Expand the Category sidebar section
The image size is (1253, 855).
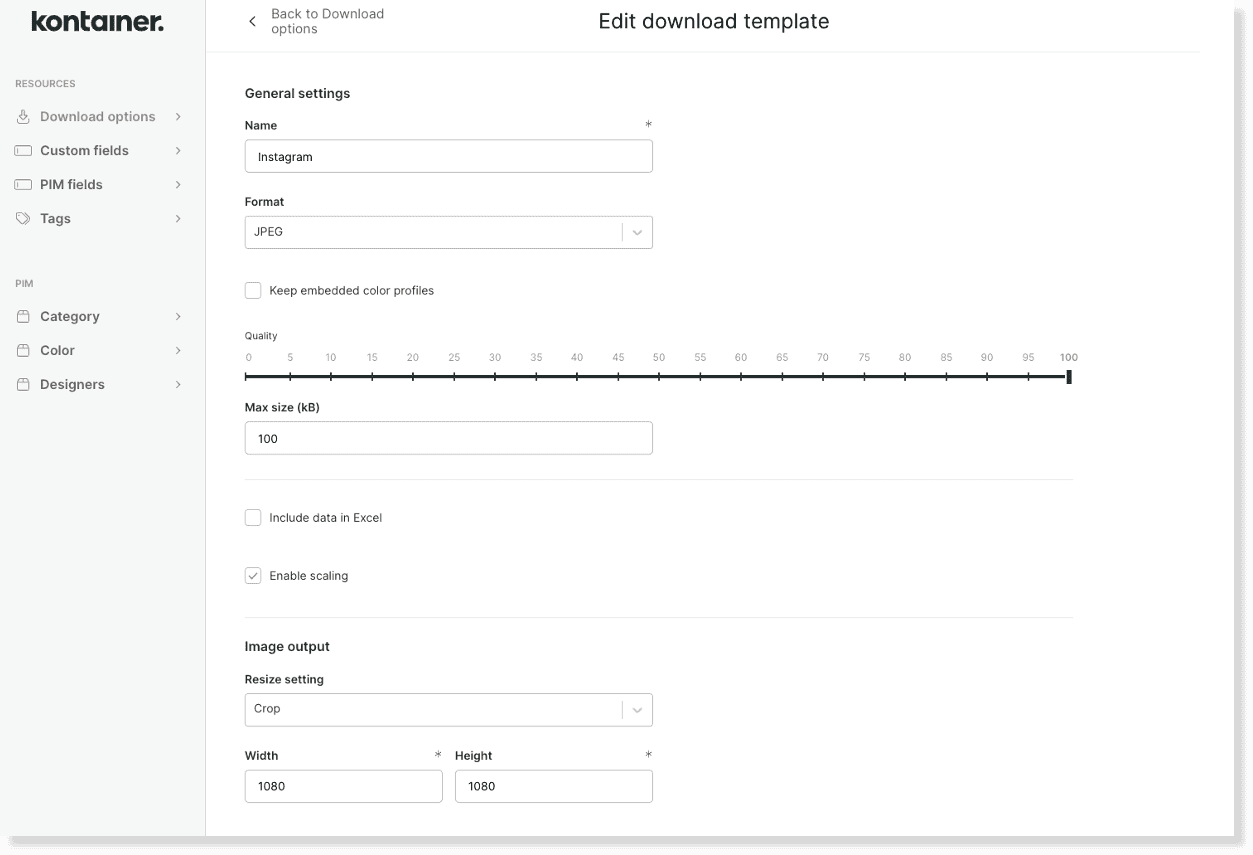(178, 316)
